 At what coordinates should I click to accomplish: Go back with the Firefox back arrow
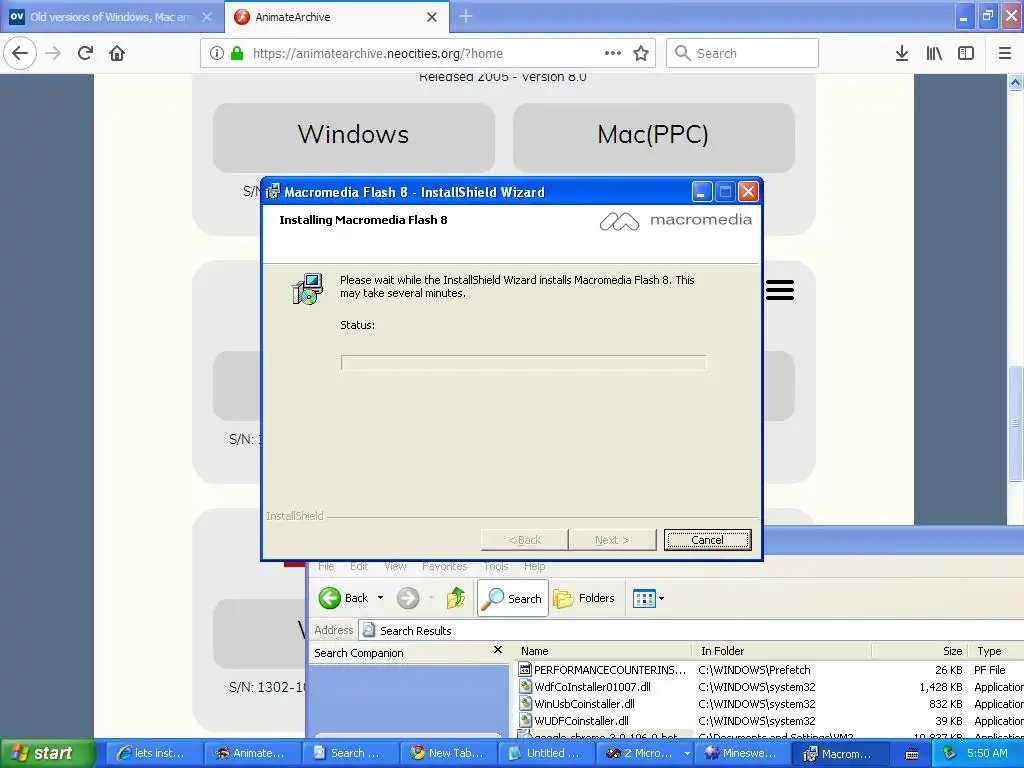pyautogui.click(x=20, y=54)
